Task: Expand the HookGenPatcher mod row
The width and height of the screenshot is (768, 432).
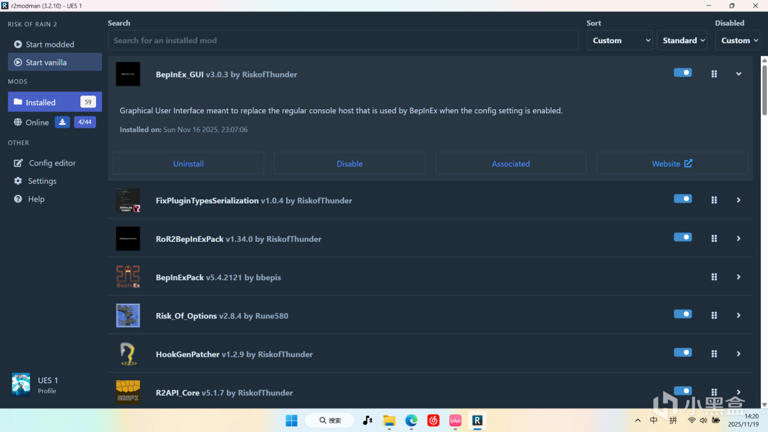Action: pyautogui.click(x=738, y=354)
